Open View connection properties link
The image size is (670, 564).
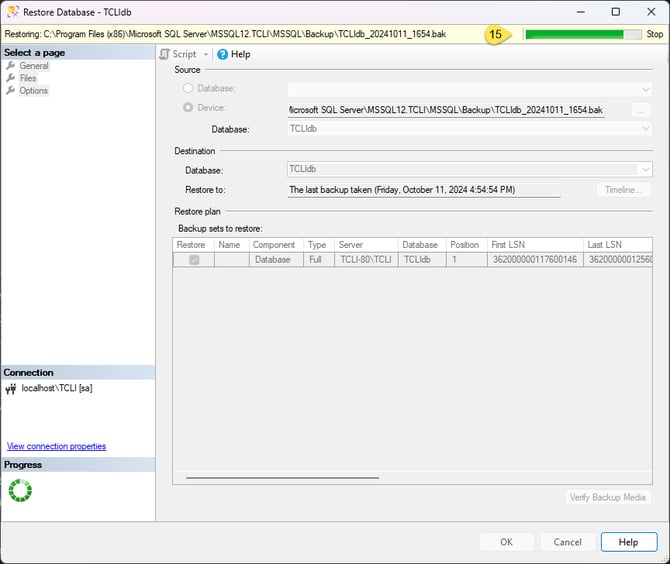click(56, 446)
